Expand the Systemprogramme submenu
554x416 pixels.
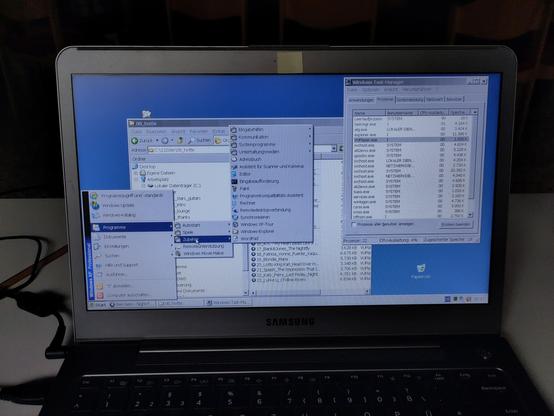click(271, 145)
